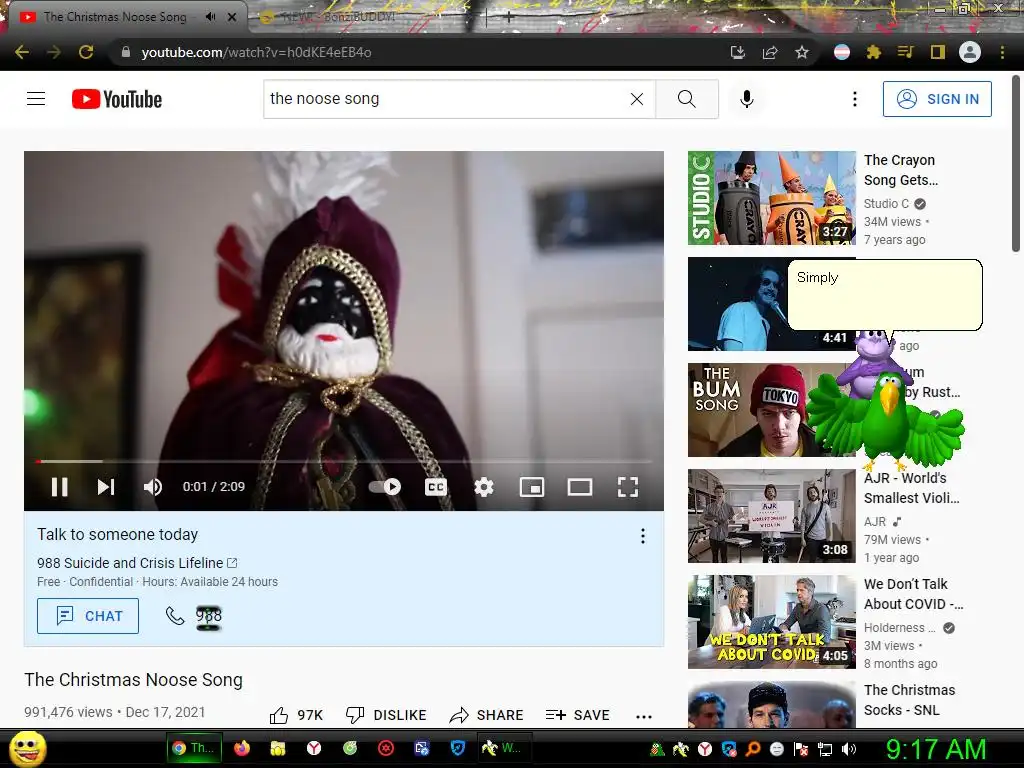Open a new tab with plus button
Screen dimensions: 1024x768
tap(509, 18)
